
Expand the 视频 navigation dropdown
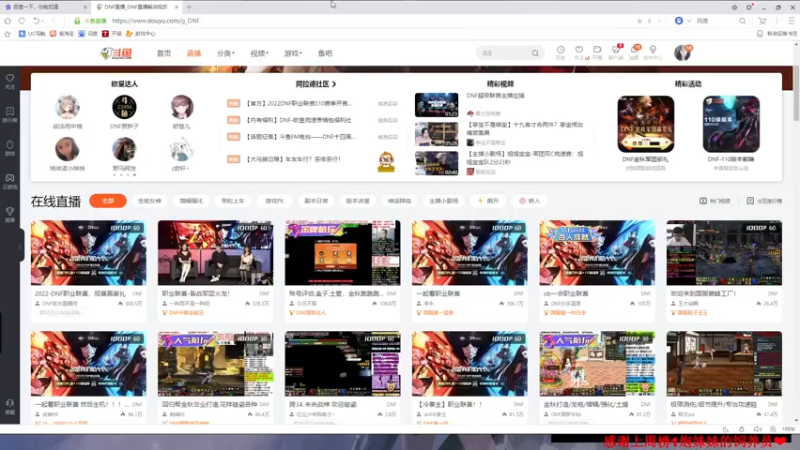click(259, 53)
